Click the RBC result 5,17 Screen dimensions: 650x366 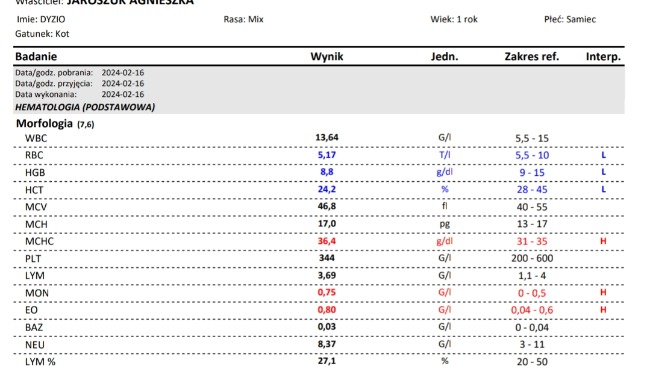[x=327, y=155]
